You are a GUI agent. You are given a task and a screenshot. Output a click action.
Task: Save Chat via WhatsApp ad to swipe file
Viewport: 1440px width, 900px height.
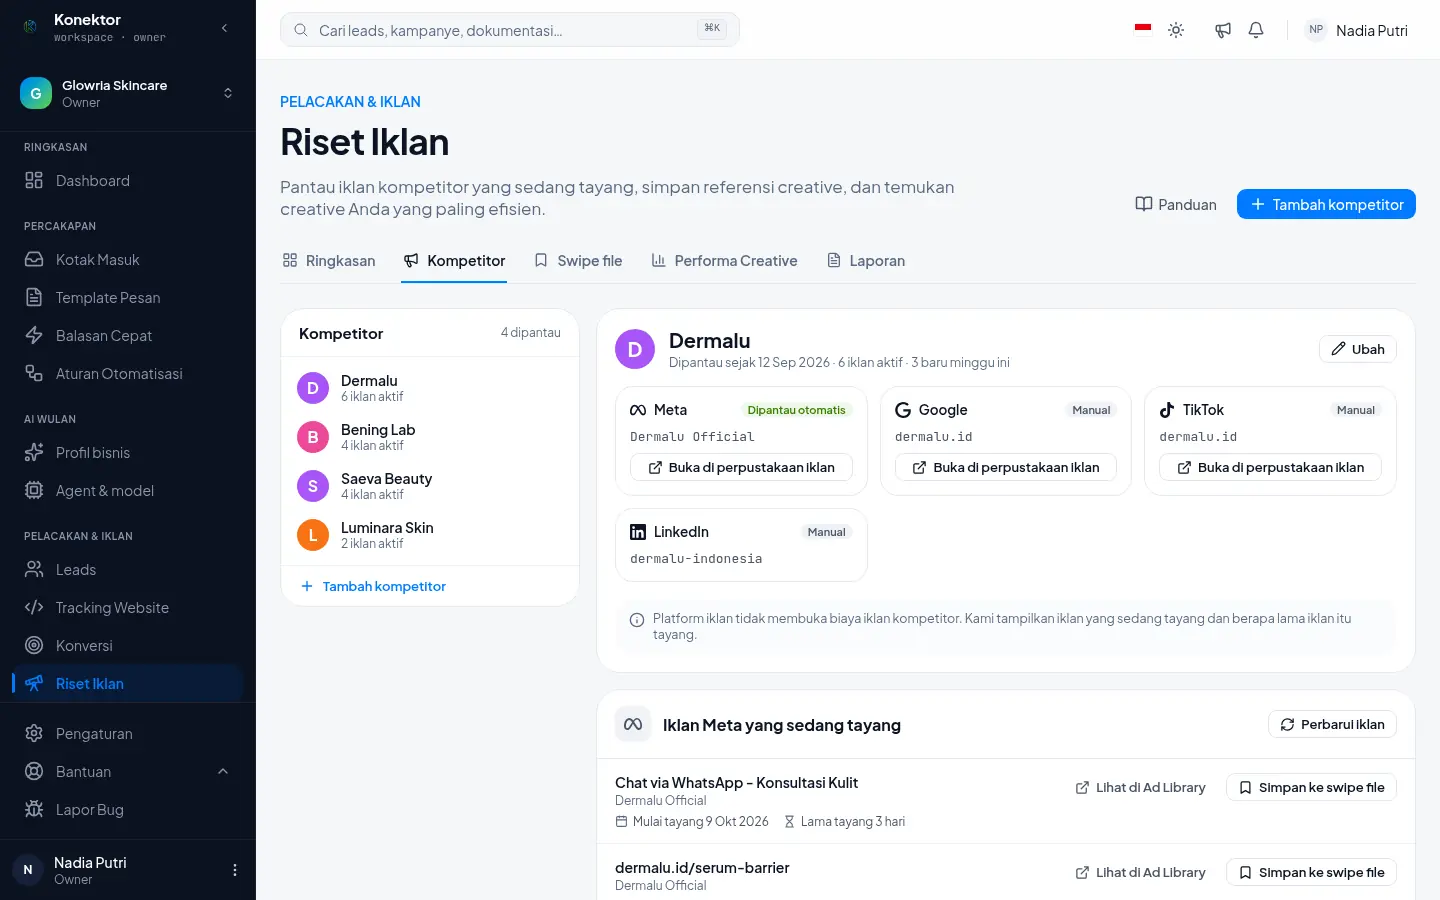tap(1311, 788)
